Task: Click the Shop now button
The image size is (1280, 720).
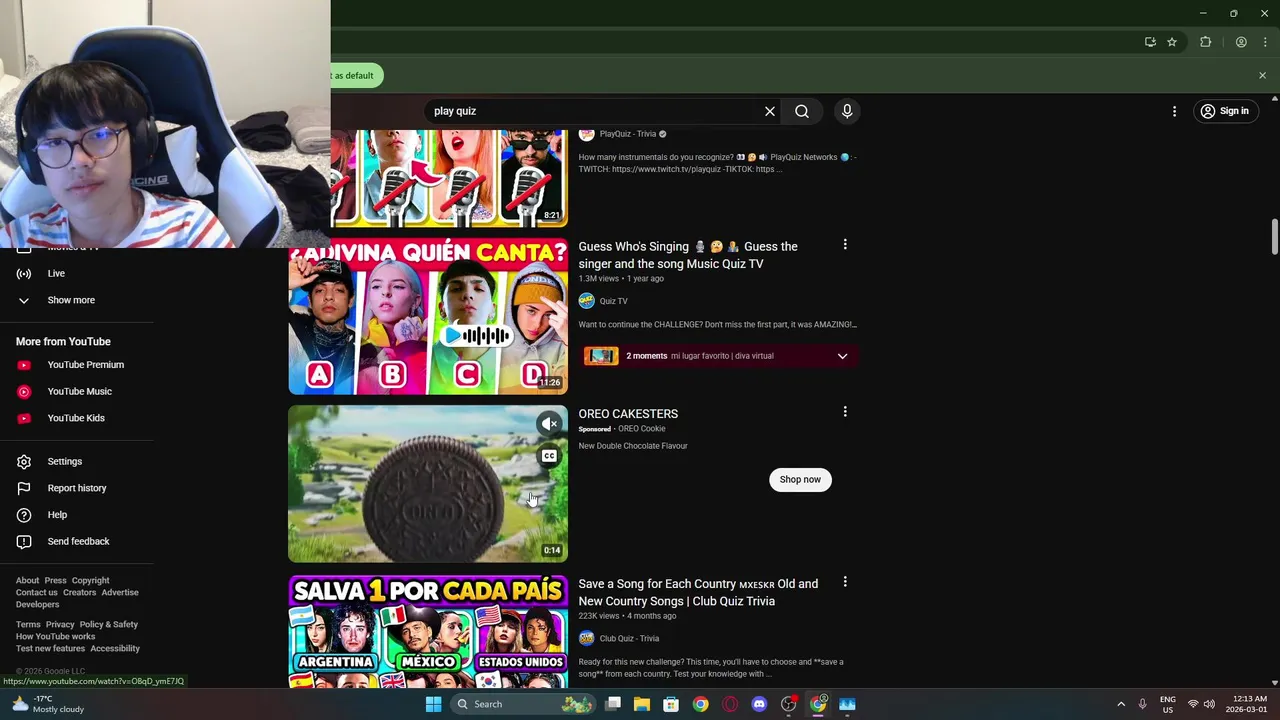Action: [x=800, y=479]
